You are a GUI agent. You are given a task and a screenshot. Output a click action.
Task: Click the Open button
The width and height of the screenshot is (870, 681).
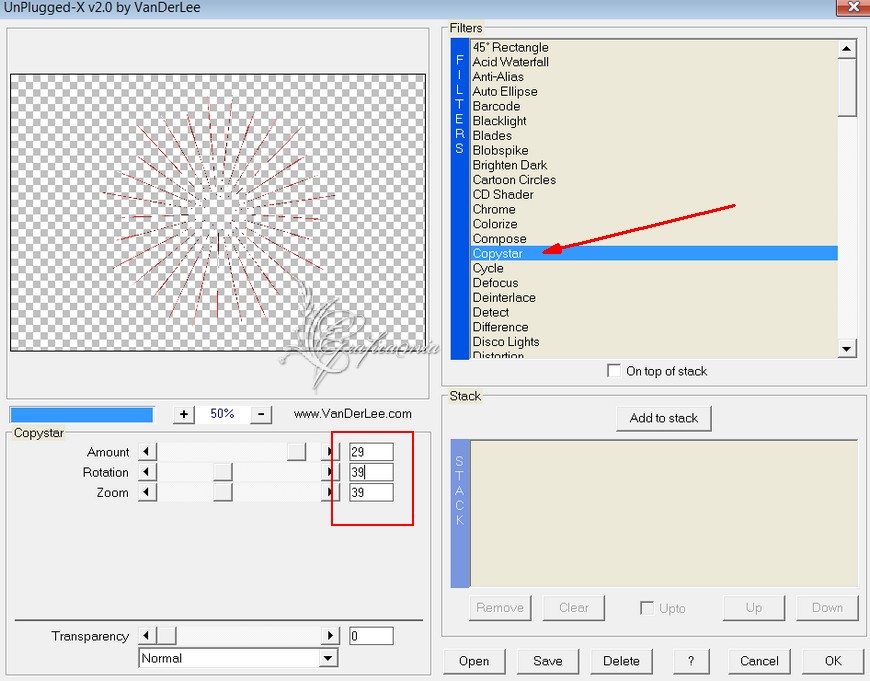pyautogui.click(x=474, y=661)
